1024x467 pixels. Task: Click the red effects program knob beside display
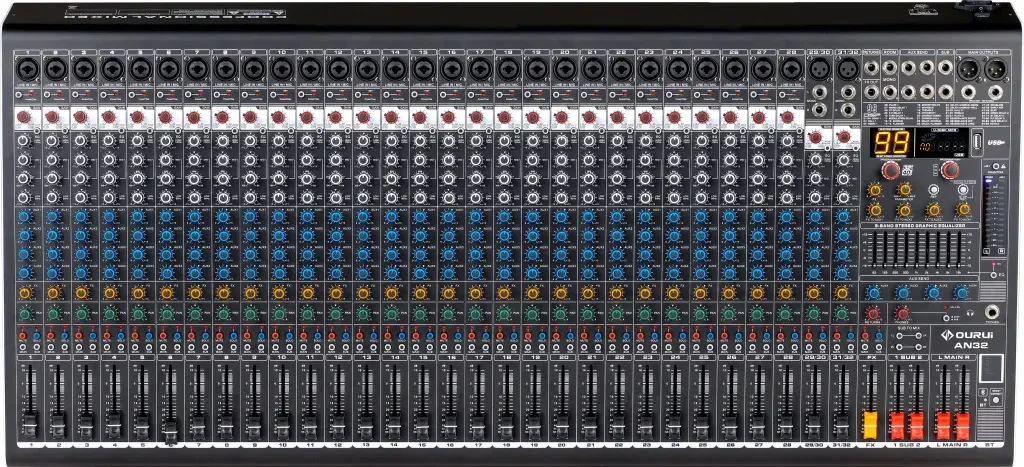point(891,170)
